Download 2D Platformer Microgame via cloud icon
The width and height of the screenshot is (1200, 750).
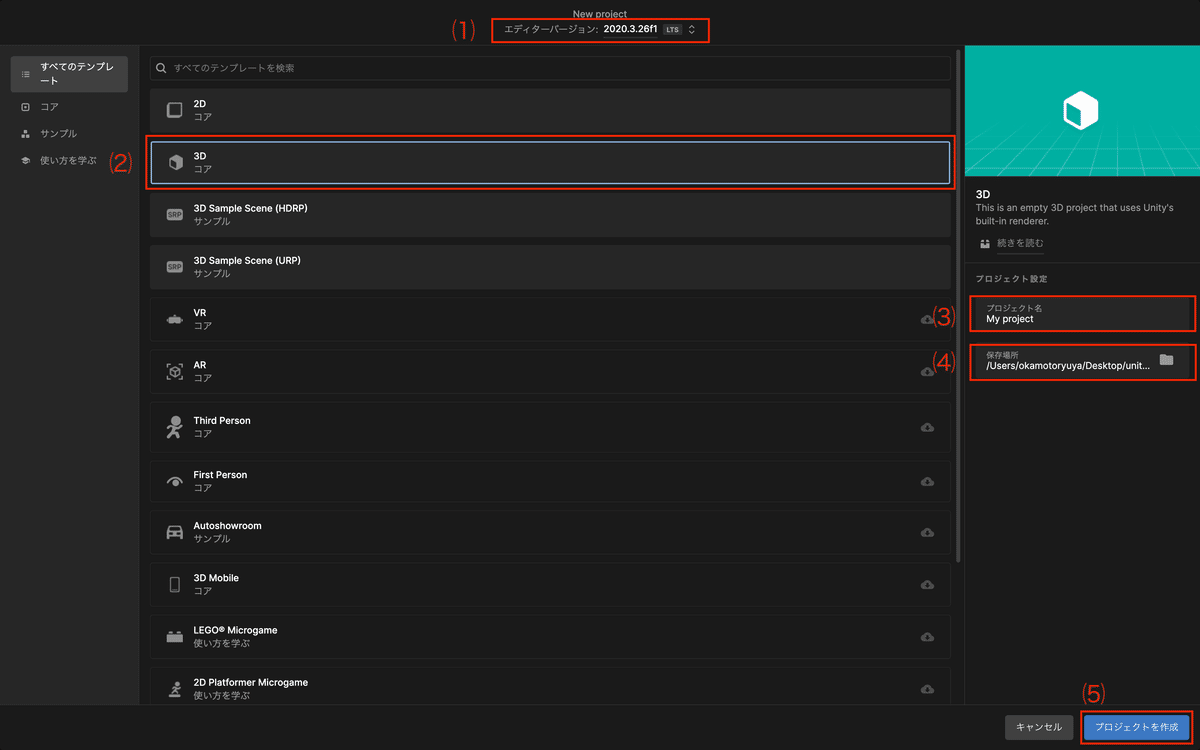927,689
